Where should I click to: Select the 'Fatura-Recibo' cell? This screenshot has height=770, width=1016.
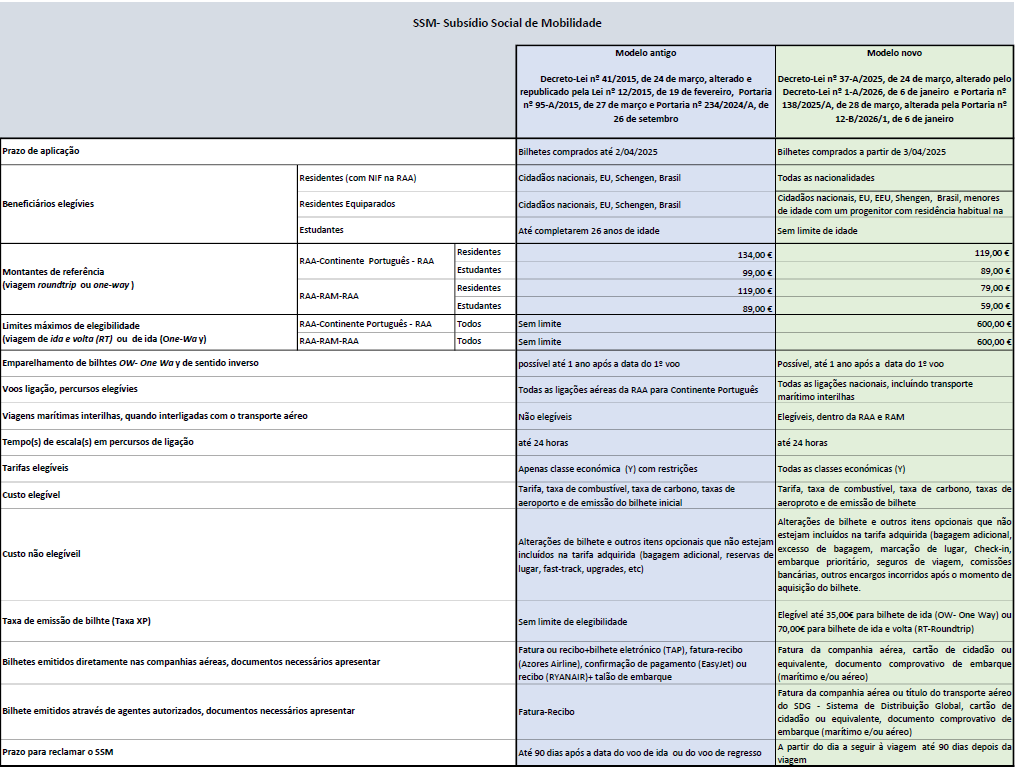547,712
